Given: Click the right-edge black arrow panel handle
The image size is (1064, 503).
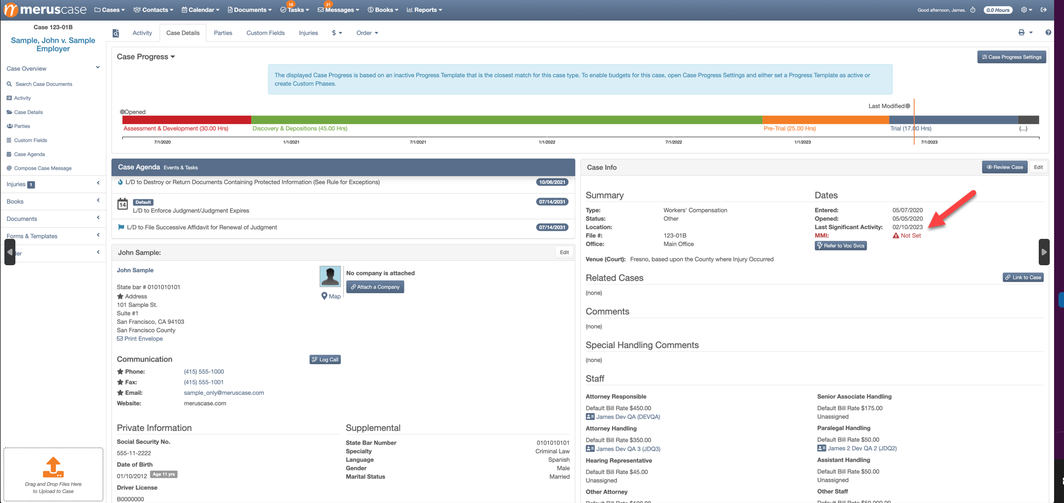Looking at the screenshot, I should click(1044, 251).
